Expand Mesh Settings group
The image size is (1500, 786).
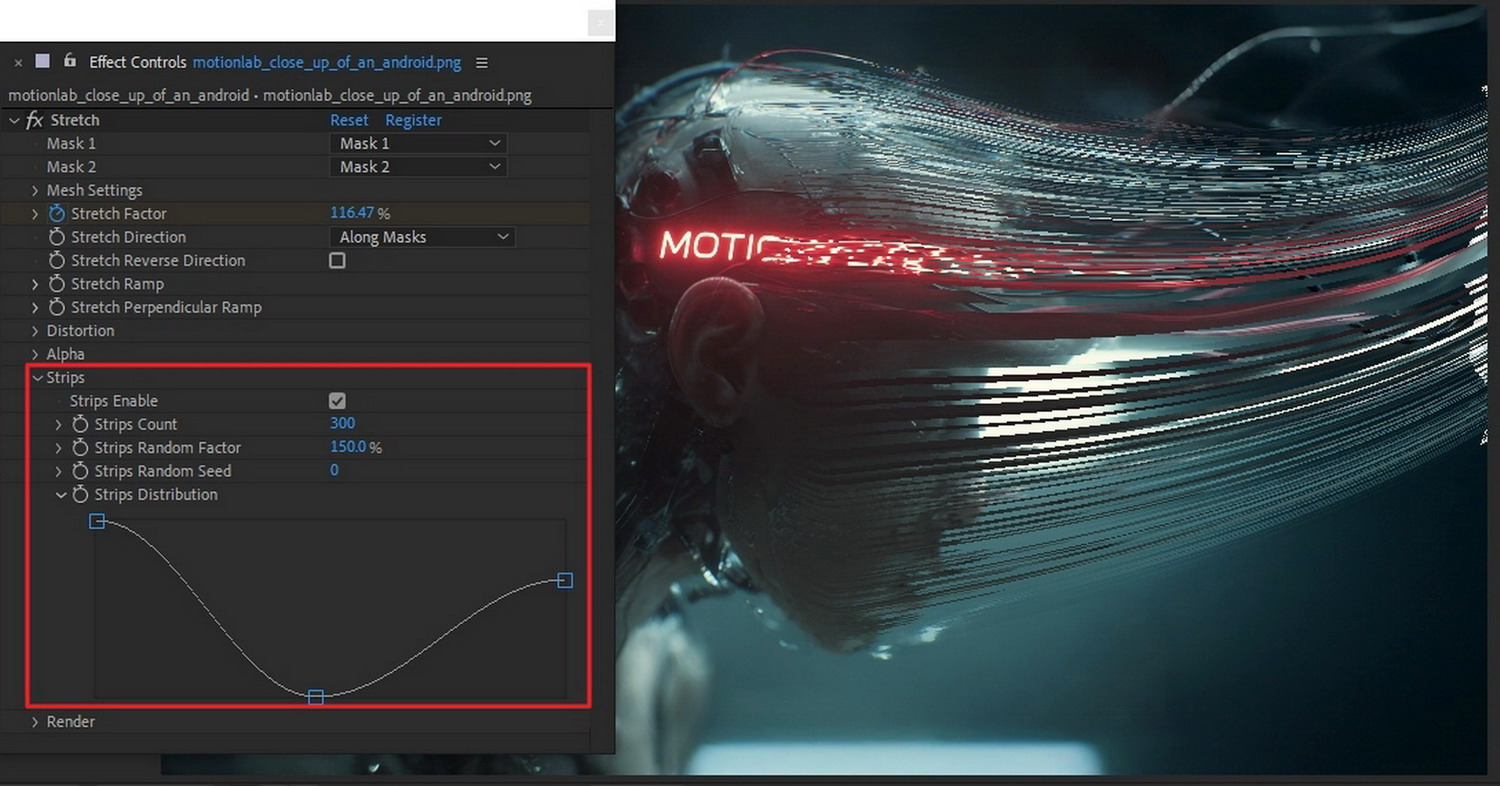tap(36, 190)
